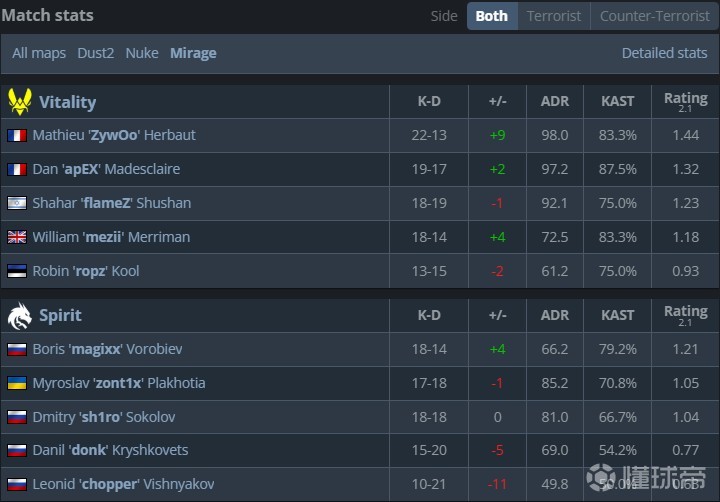The image size is (720, 502).
Task: Click the Israeli flag beside flameZ
Action: [17, 203]
